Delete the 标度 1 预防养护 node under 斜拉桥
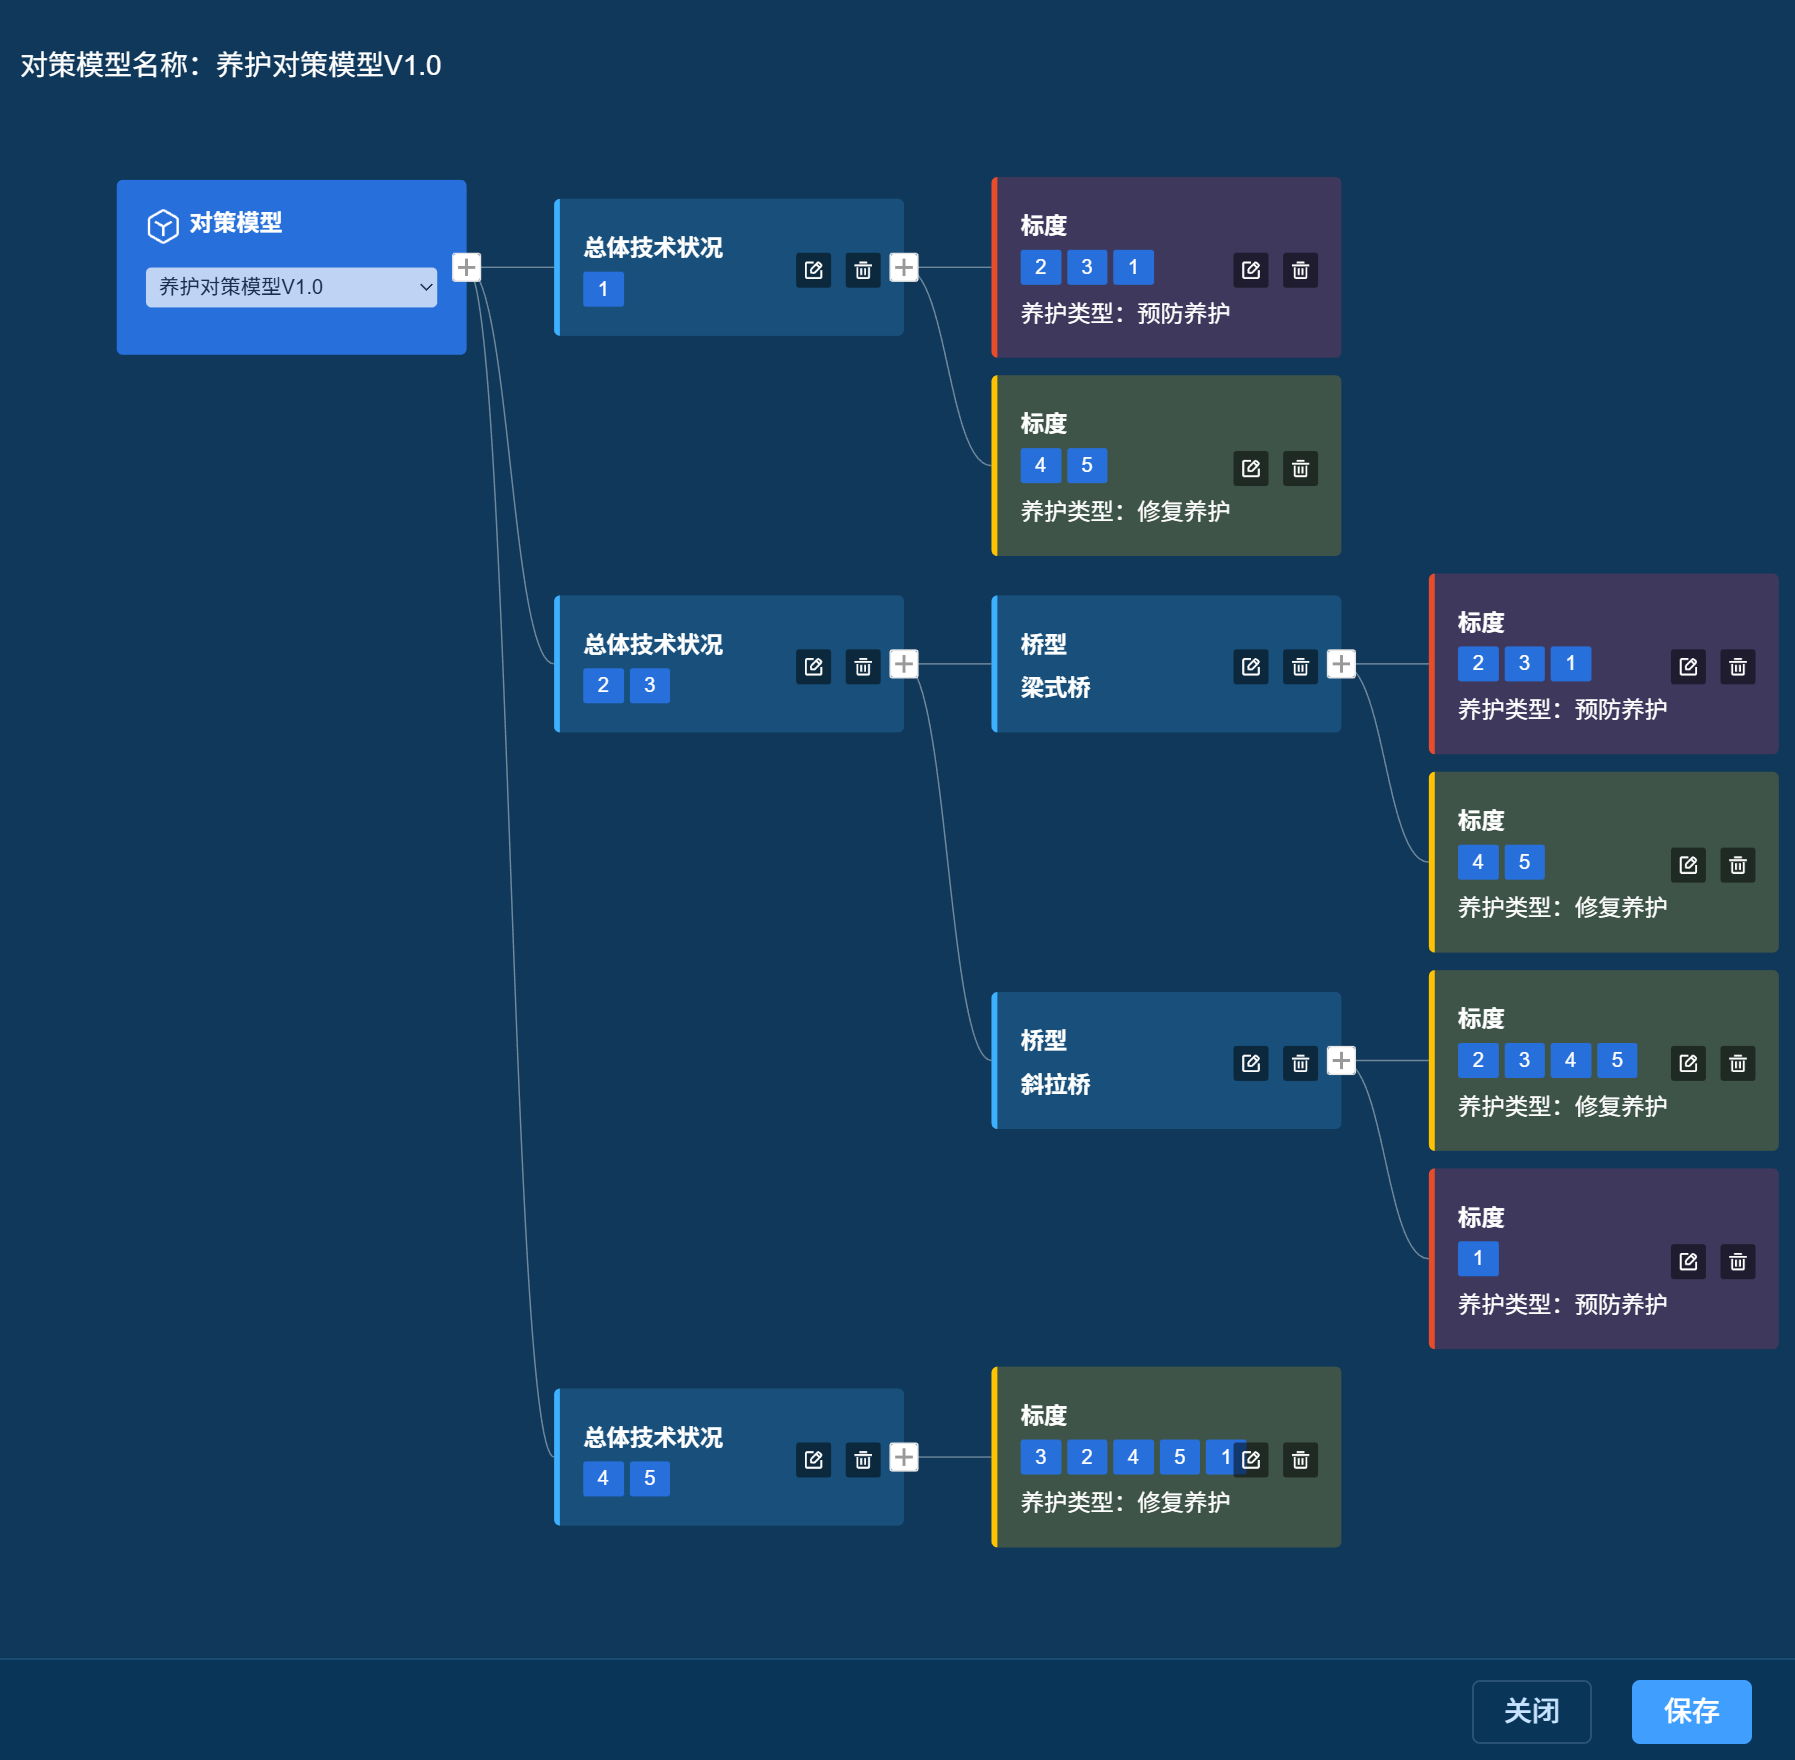This screenshot has height=1760, width=1795. pos(1738,1262)
